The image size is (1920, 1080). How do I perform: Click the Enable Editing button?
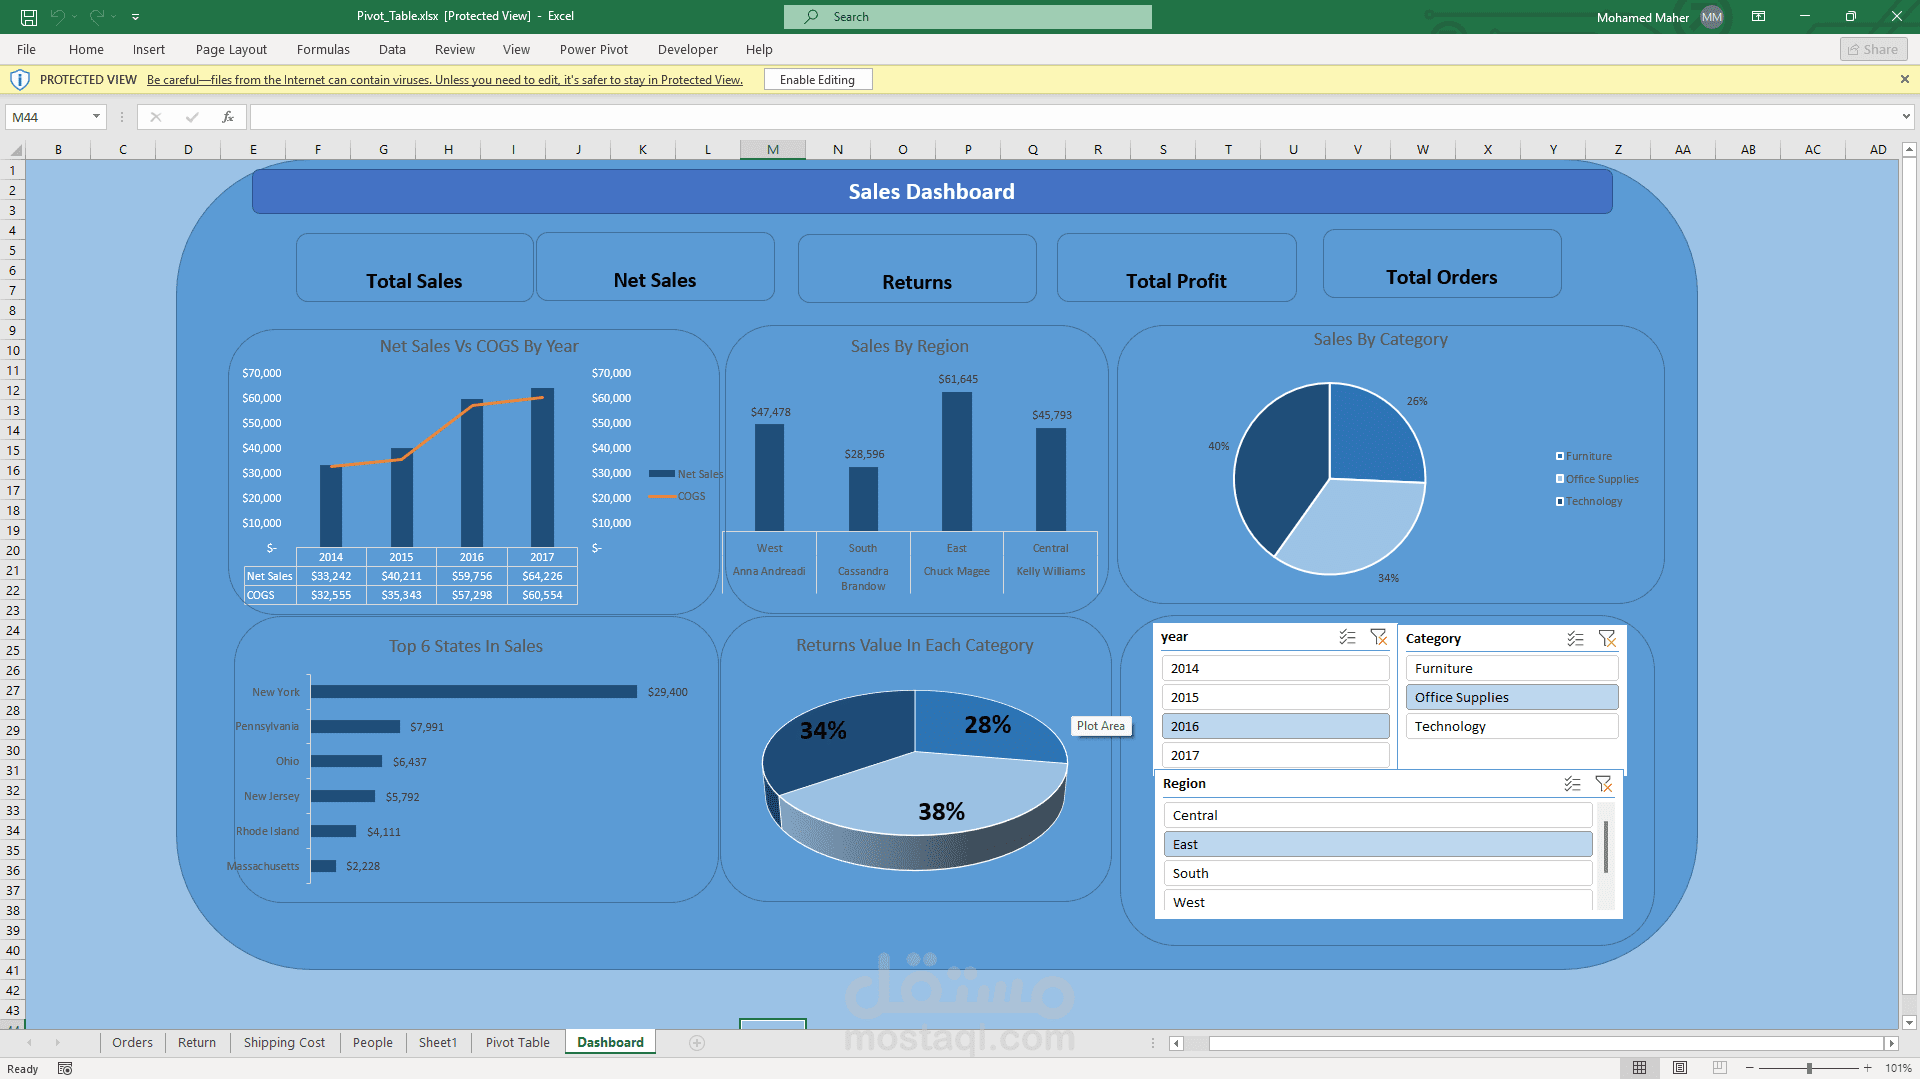[817, 80]
